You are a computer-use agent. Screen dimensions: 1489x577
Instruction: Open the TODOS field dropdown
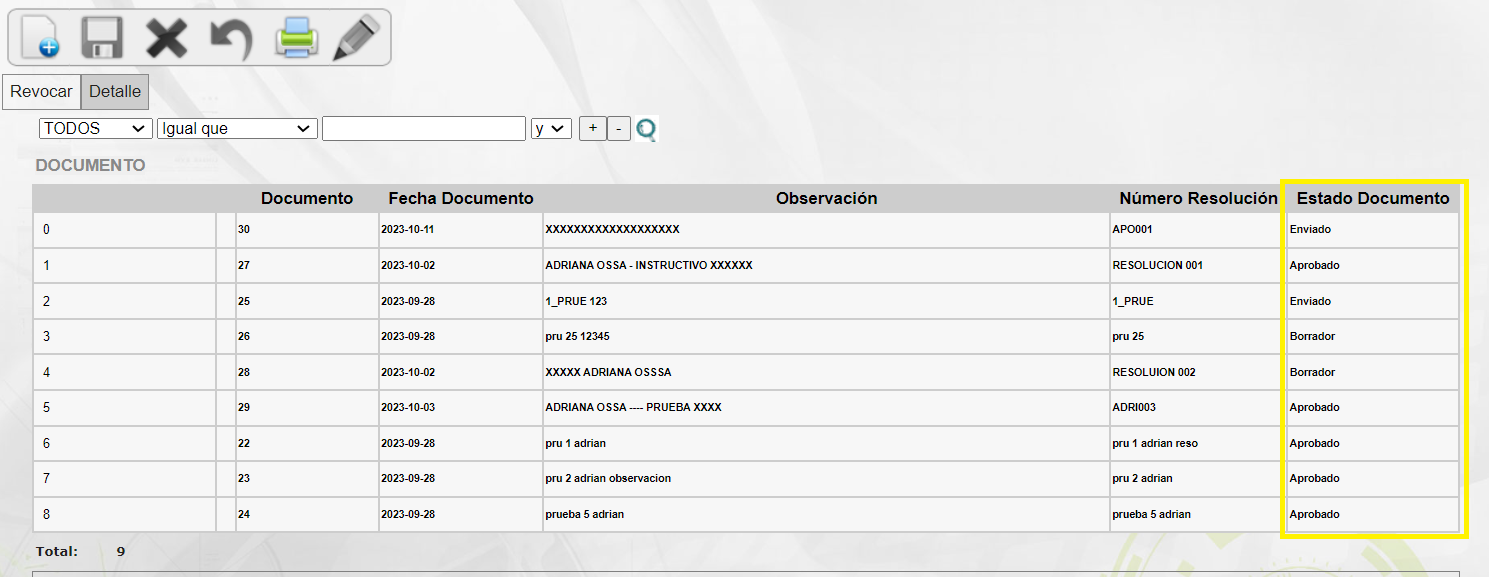[95, 129]
